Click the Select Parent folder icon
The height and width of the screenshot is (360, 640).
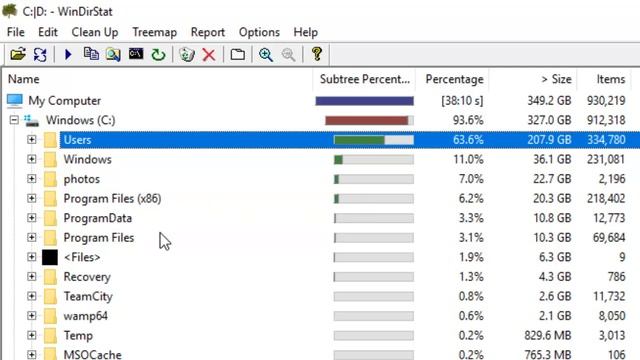[238, 54]
